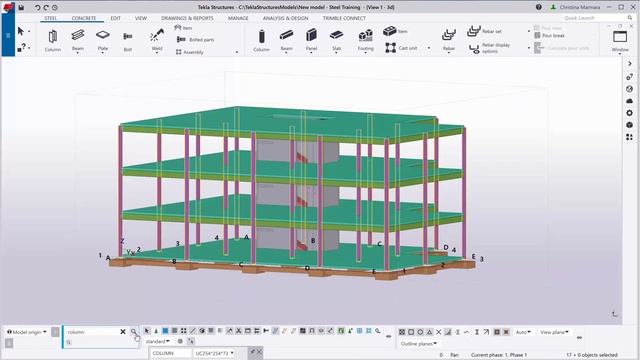640x360 pixels.
Task: Open the Model origin dropdown
Action: point(27,332)
